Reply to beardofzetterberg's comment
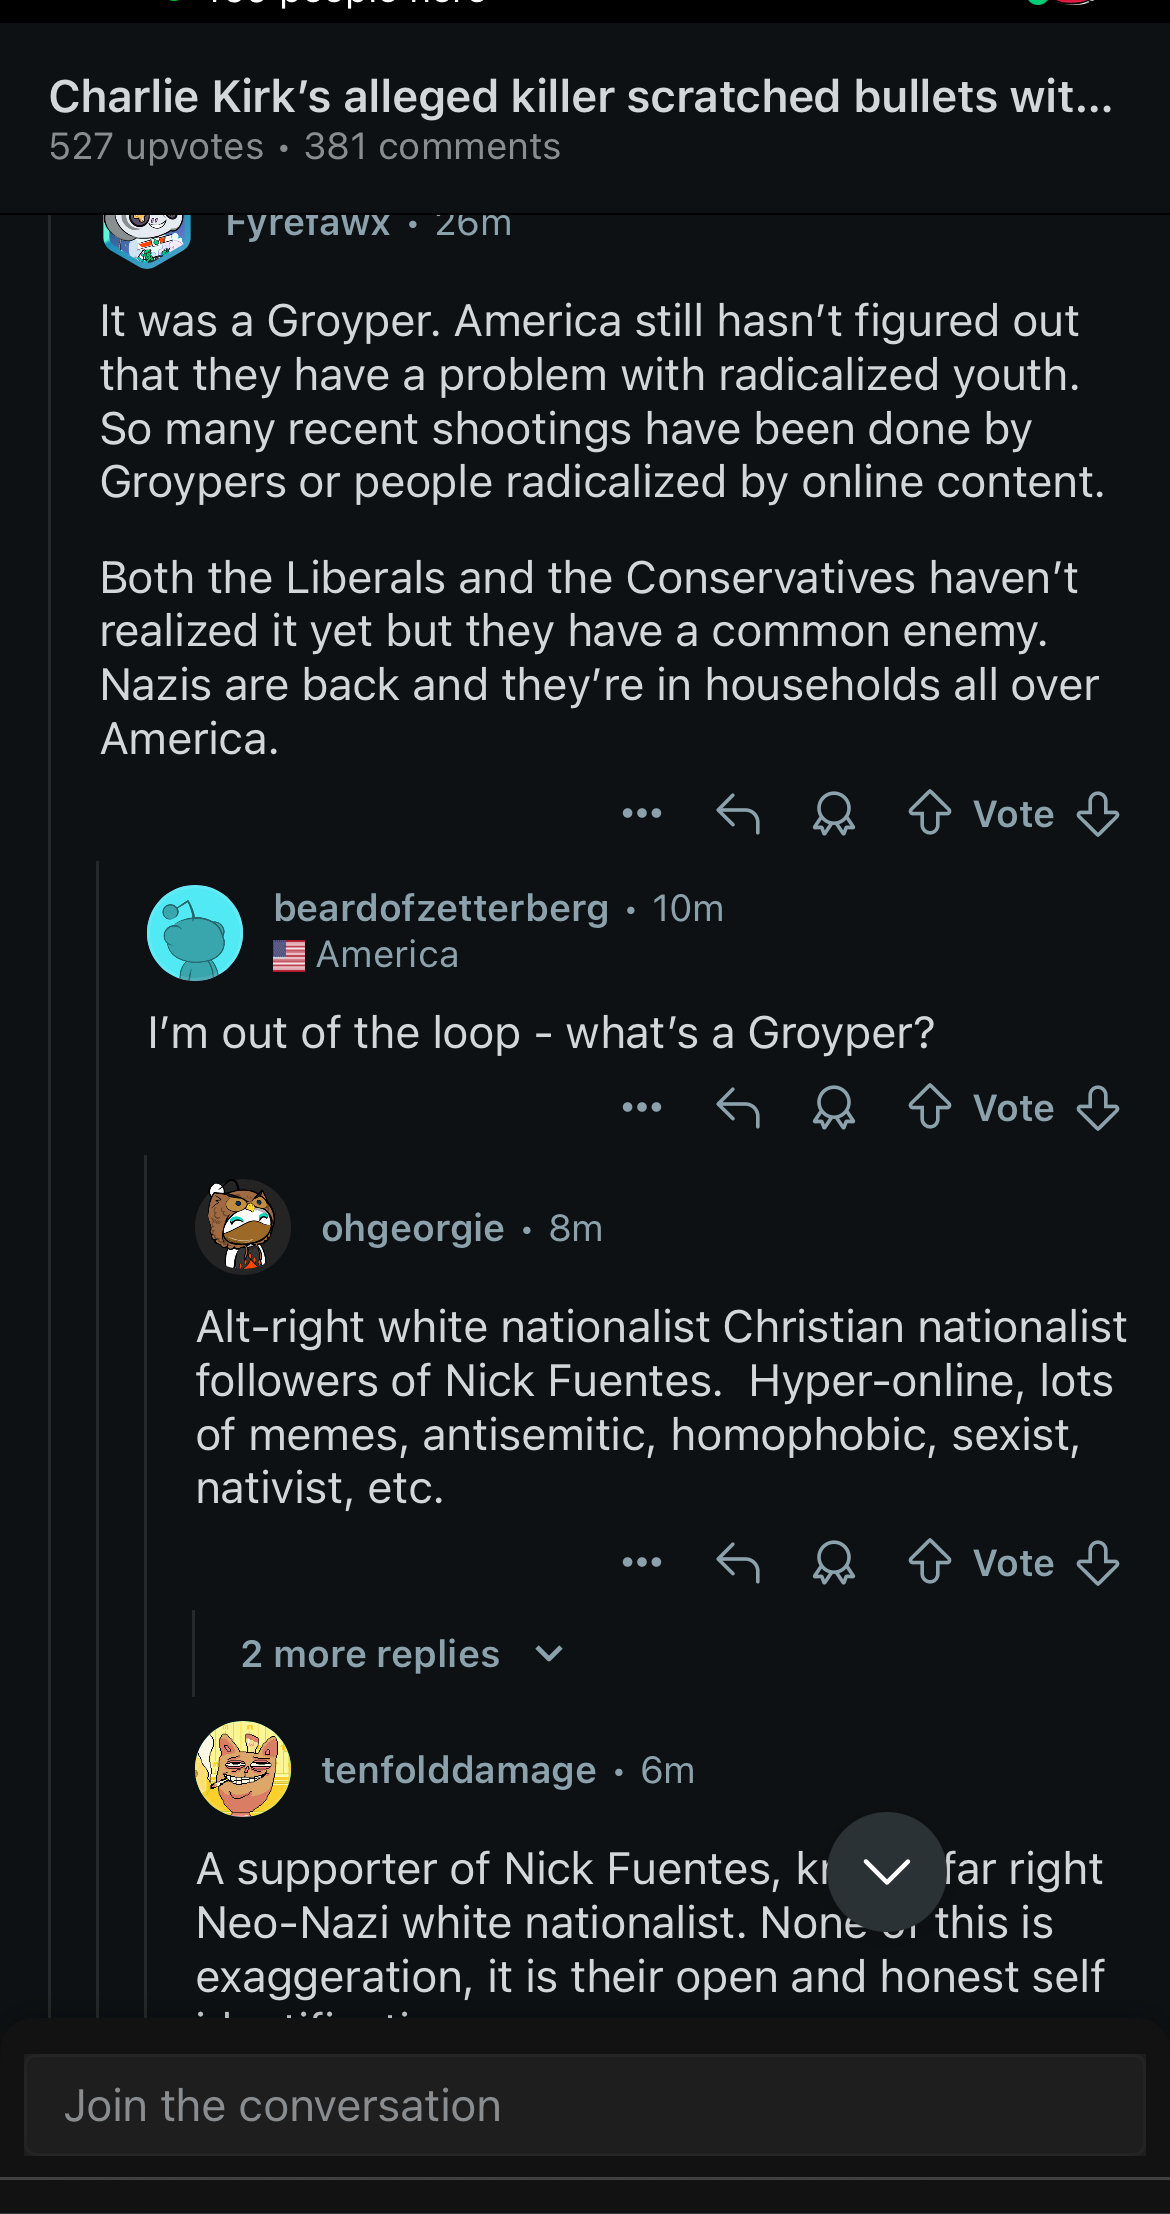The height and width of the screenshot is (2214, 1170). pyautogui.click(x=738, y=1107)
